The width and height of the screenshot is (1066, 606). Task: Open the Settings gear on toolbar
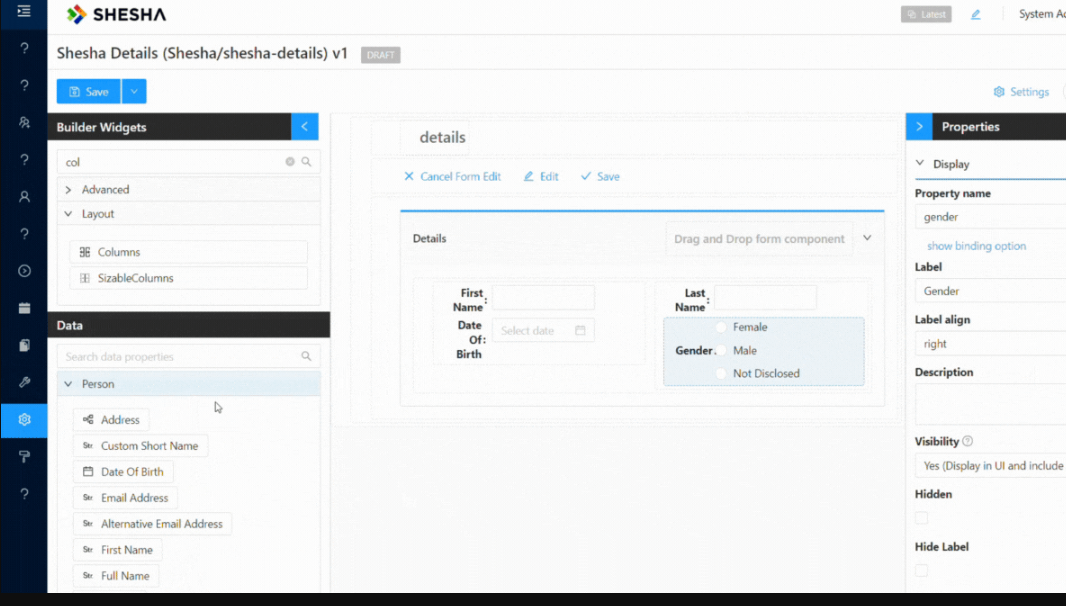point(1021,92)
